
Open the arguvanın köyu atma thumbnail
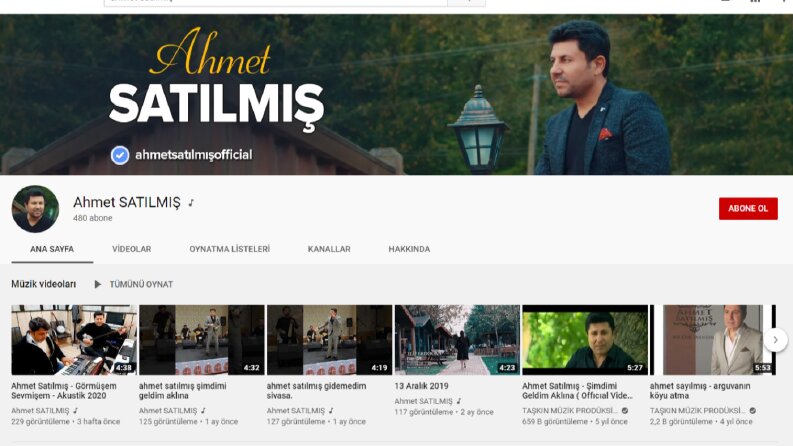tap(713, 340)
